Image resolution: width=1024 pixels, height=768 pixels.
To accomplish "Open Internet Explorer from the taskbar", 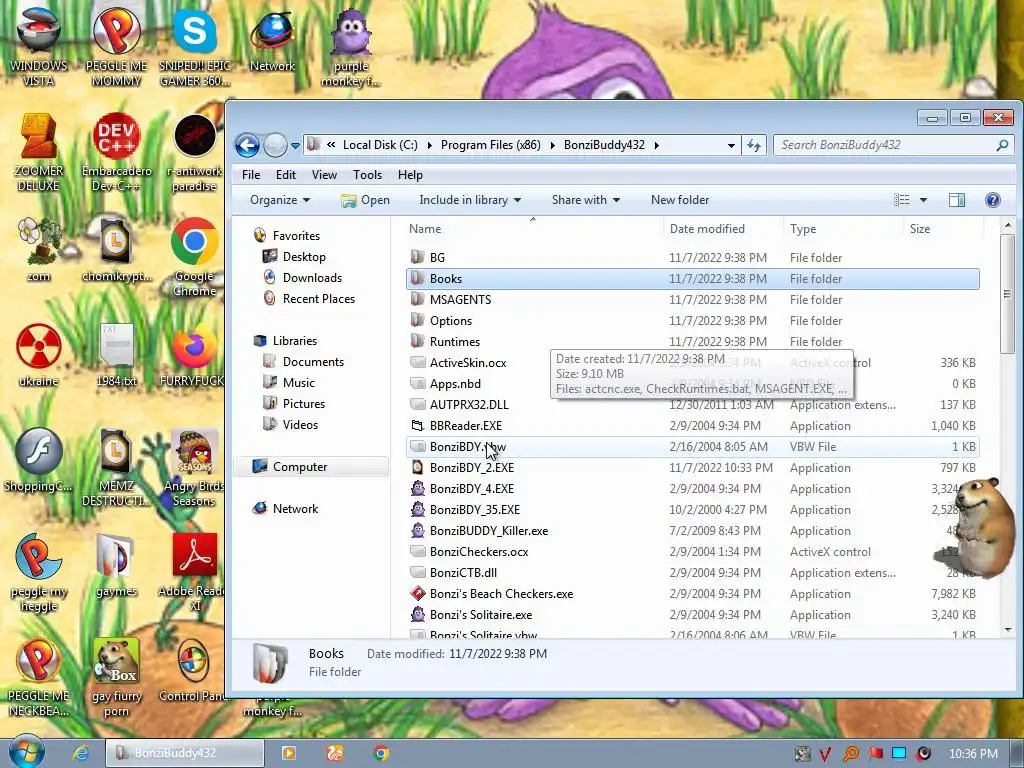I will pos(80,753).
